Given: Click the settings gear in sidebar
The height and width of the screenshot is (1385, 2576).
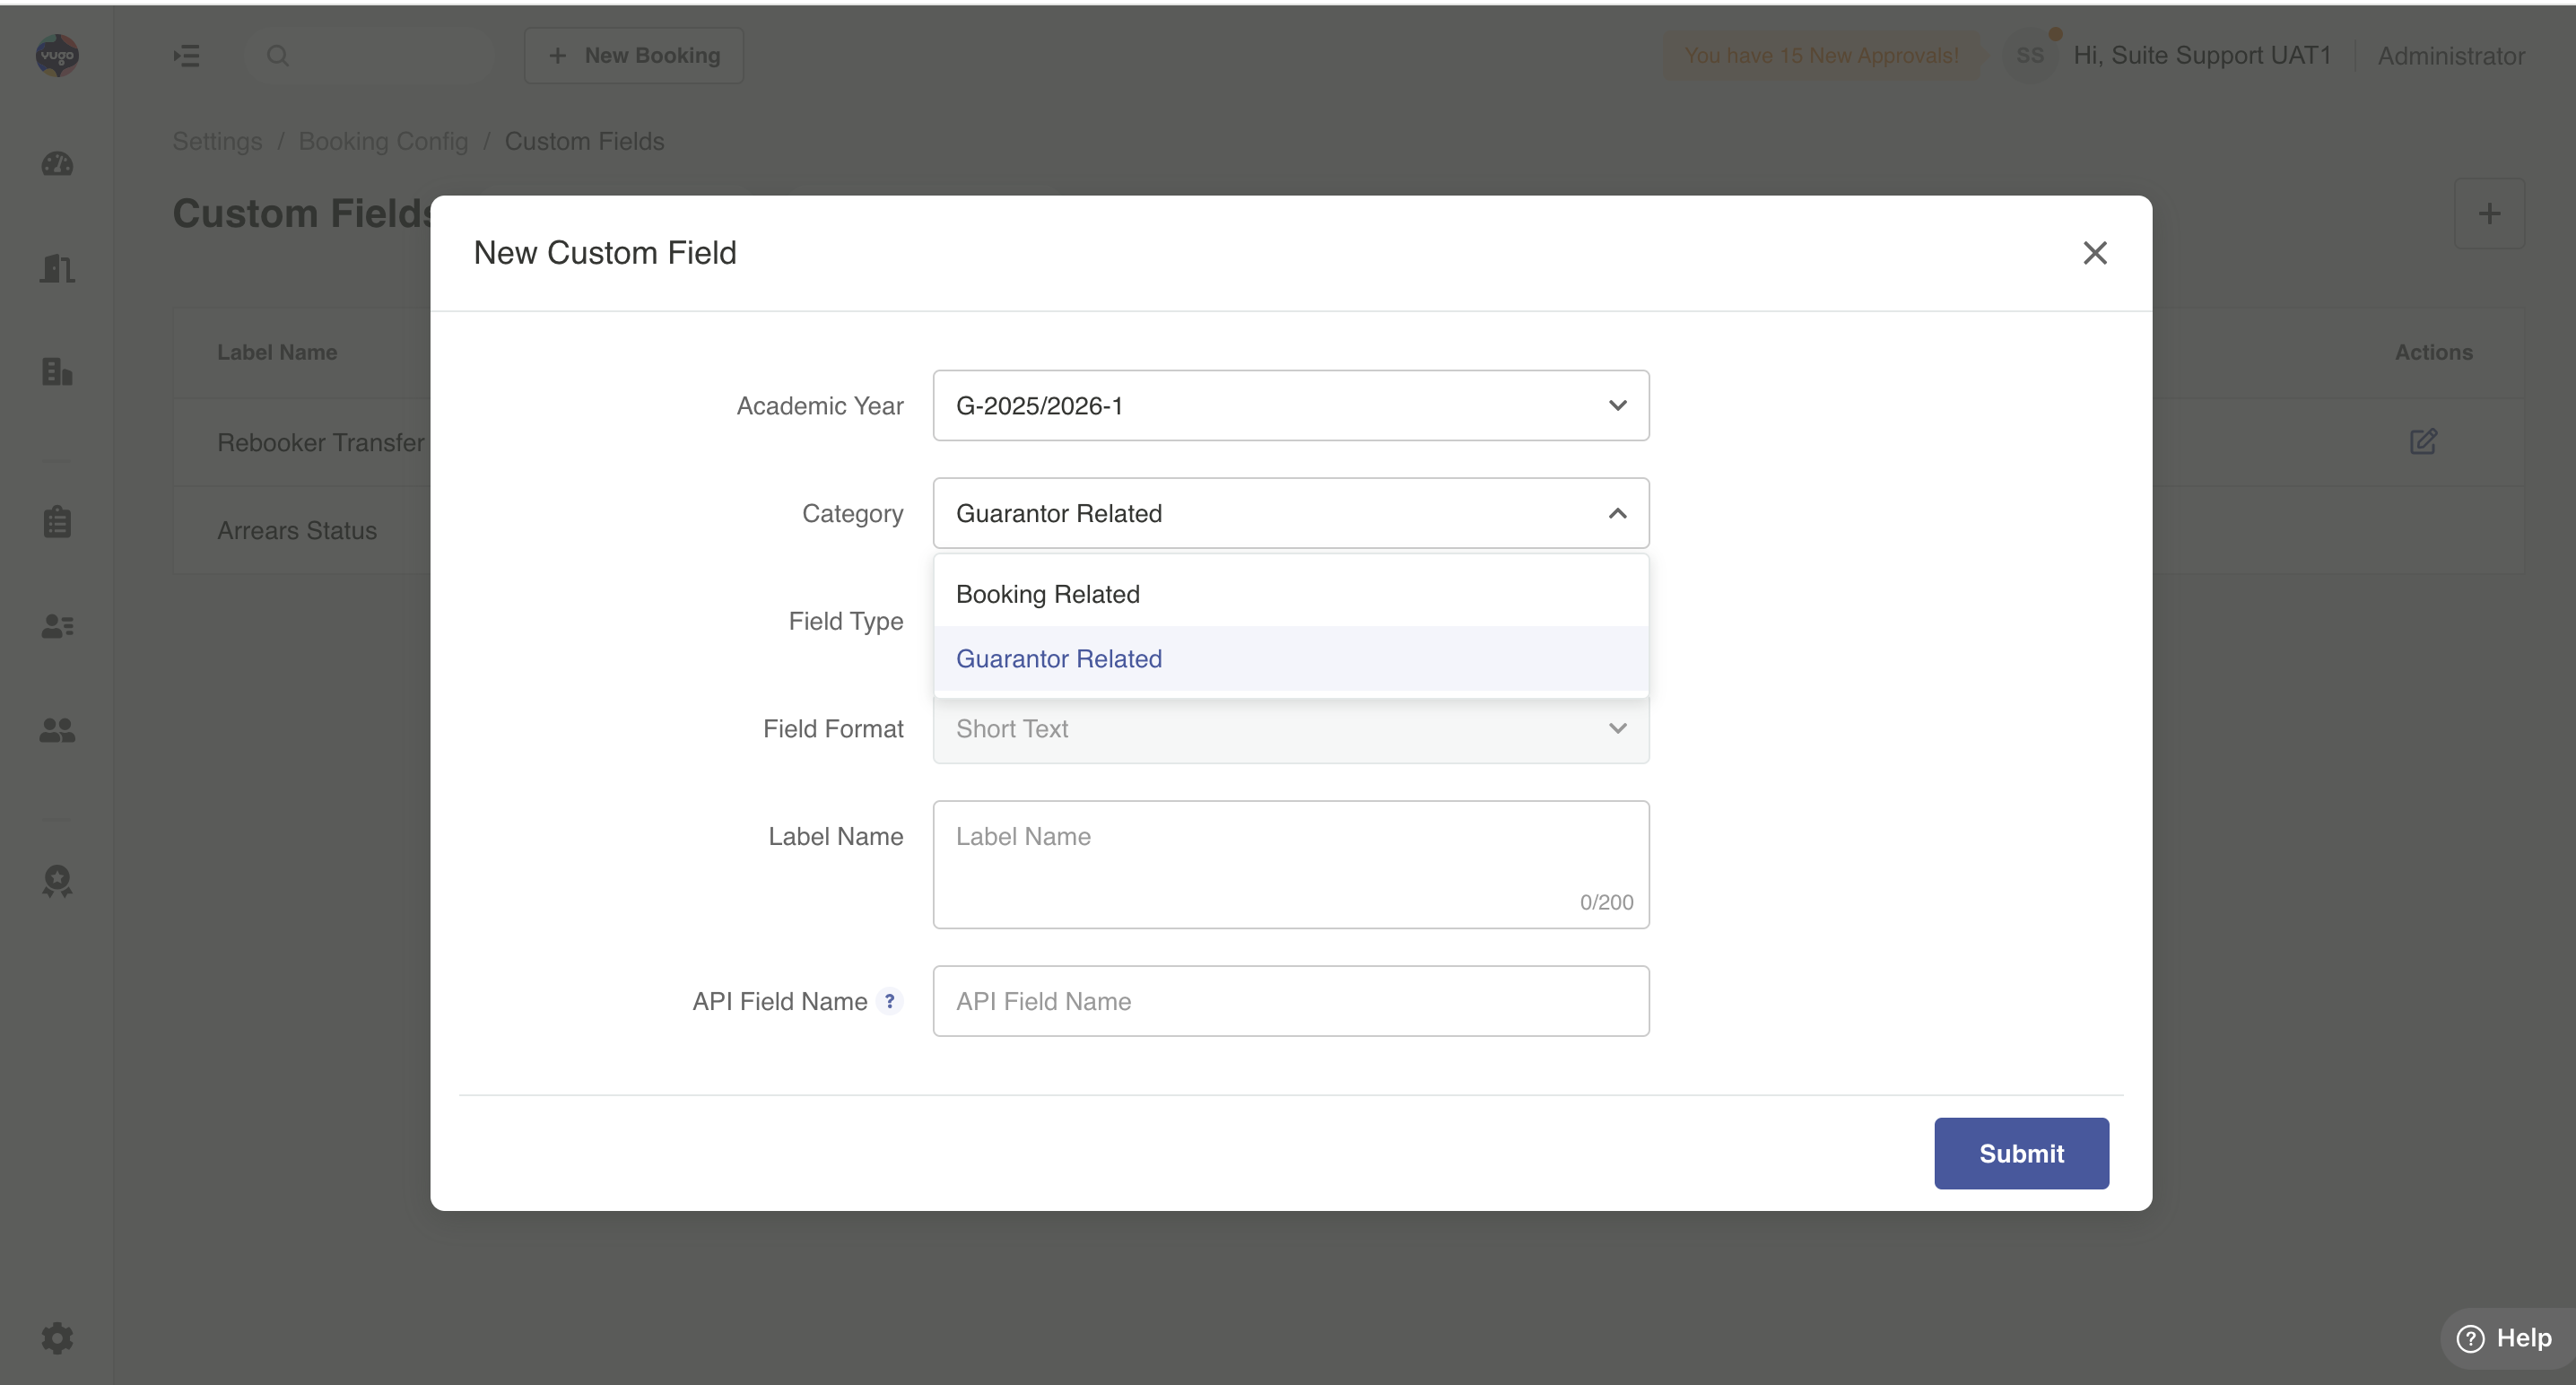Looking at the screenshot, I should [57, 1338].
